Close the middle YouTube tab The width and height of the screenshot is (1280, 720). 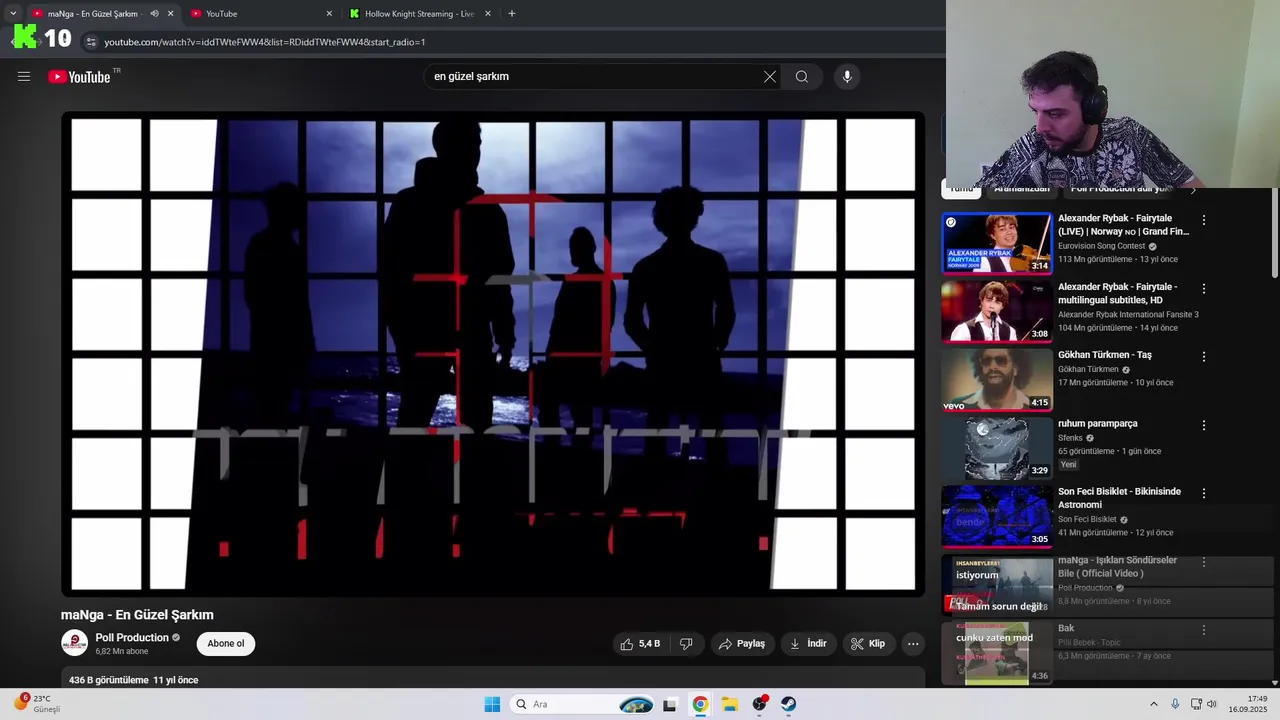click(x=329, y=14)
